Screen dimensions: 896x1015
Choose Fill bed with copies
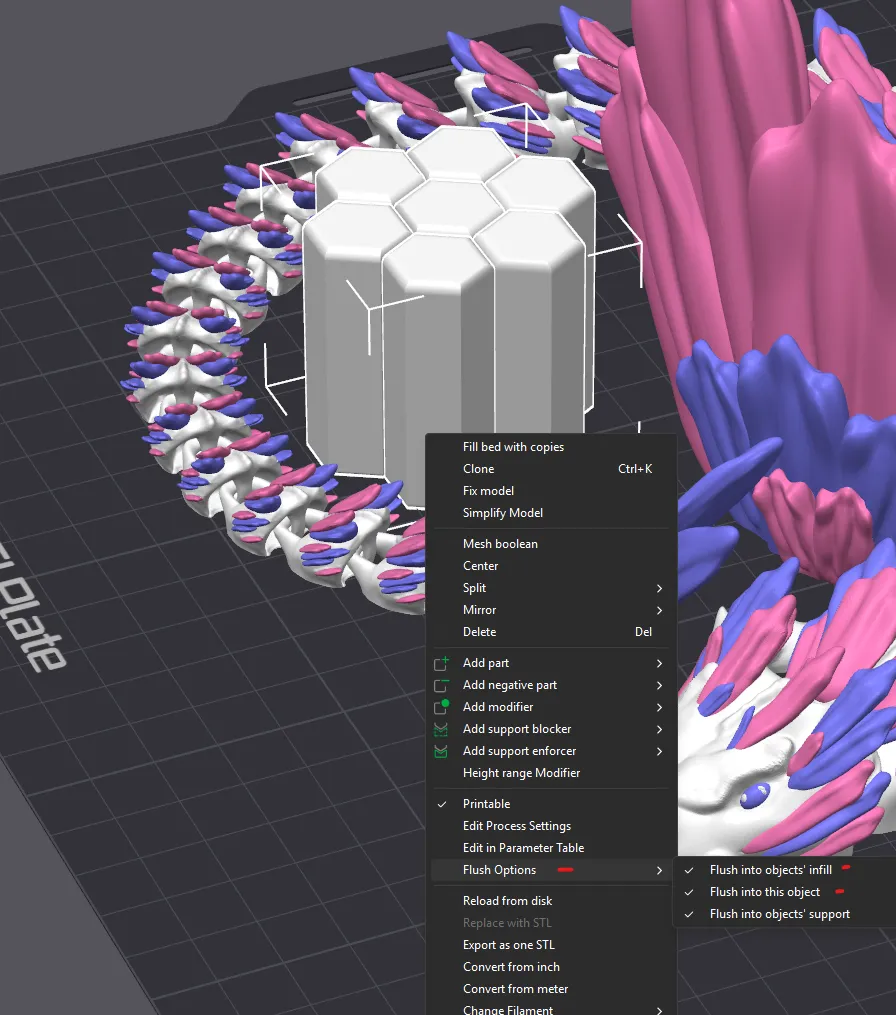click(x=513, y=447)
